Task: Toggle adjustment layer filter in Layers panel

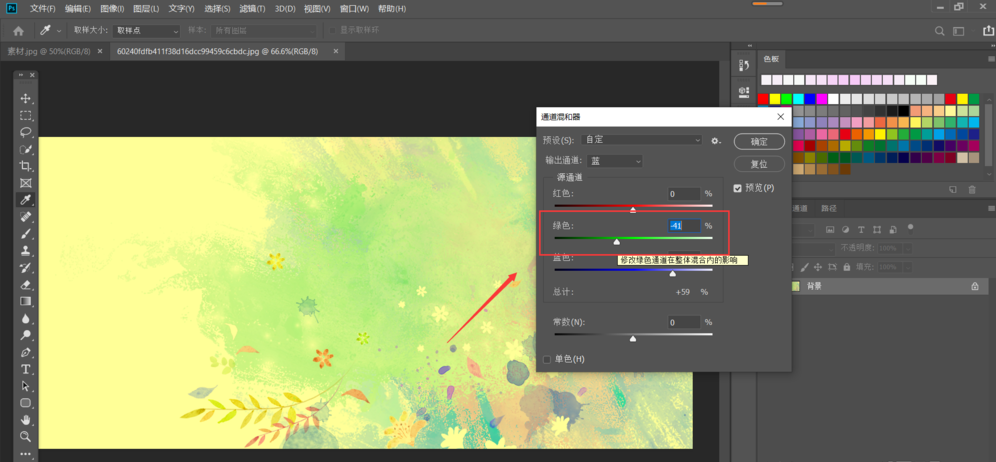Action: 845,229
